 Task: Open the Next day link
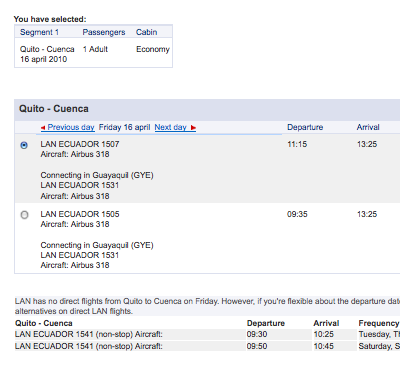[170, 127]
